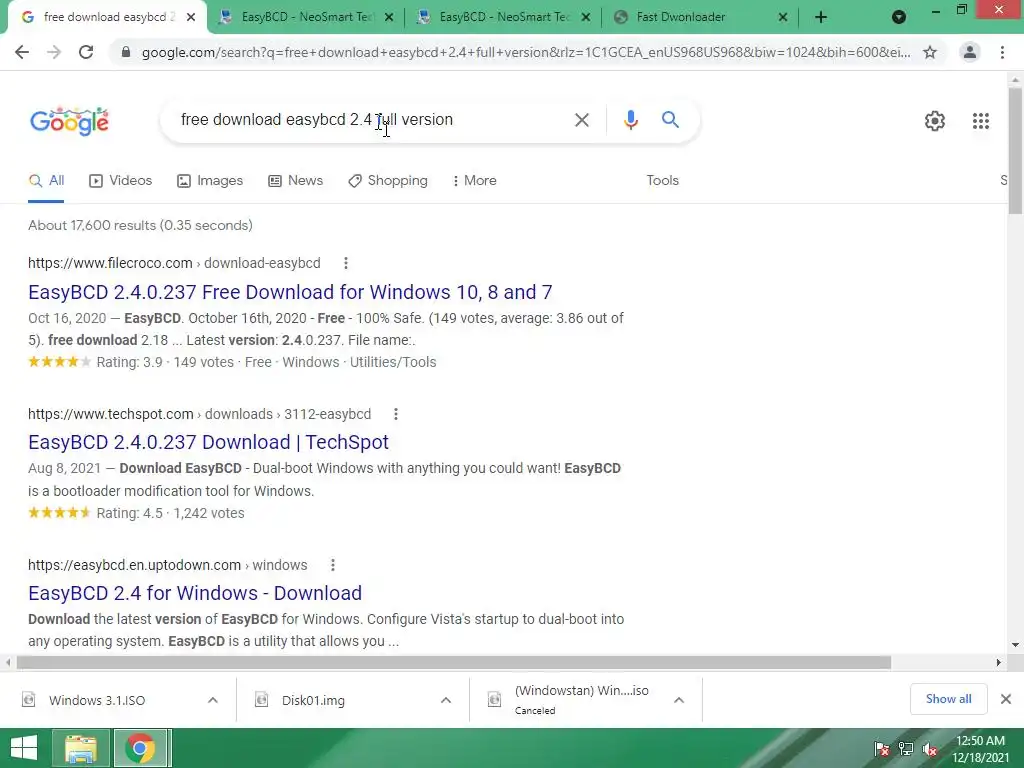Image resolution: width=1024 pixels, height=768 pixels.
Task: Expand Windowstan iso download options
Action: click(679, 700)
